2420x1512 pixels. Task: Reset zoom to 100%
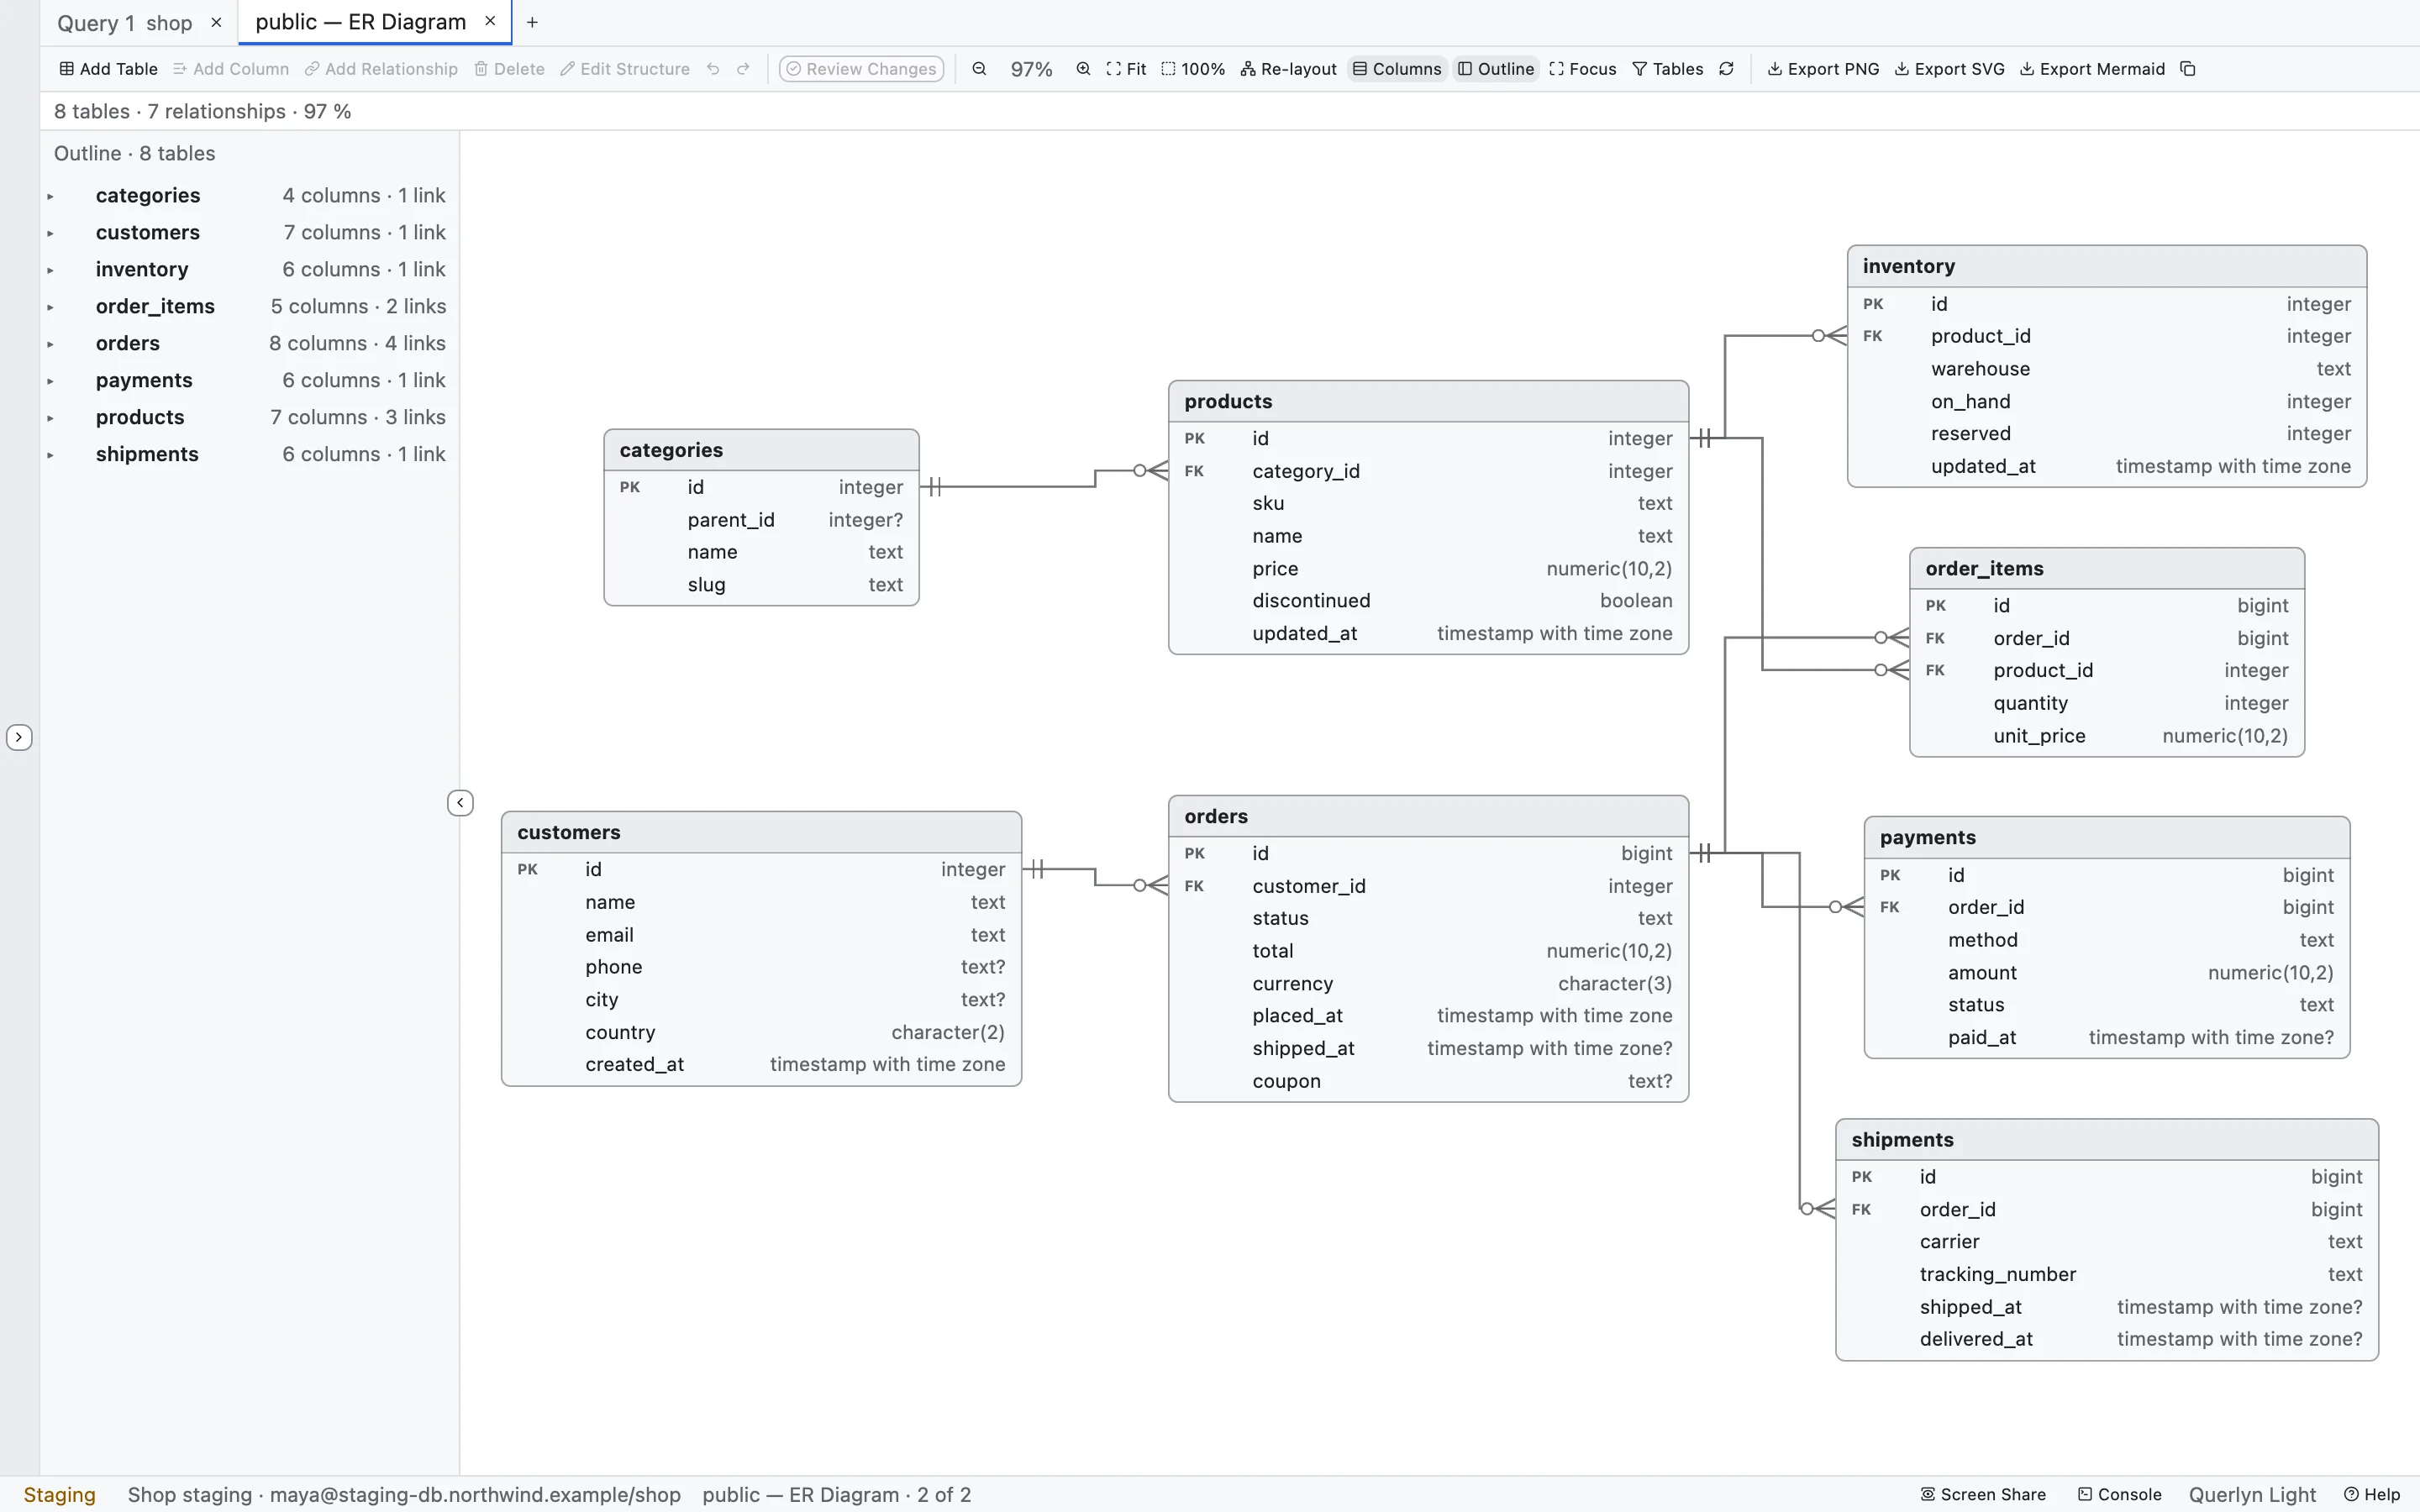[1192, 69]
